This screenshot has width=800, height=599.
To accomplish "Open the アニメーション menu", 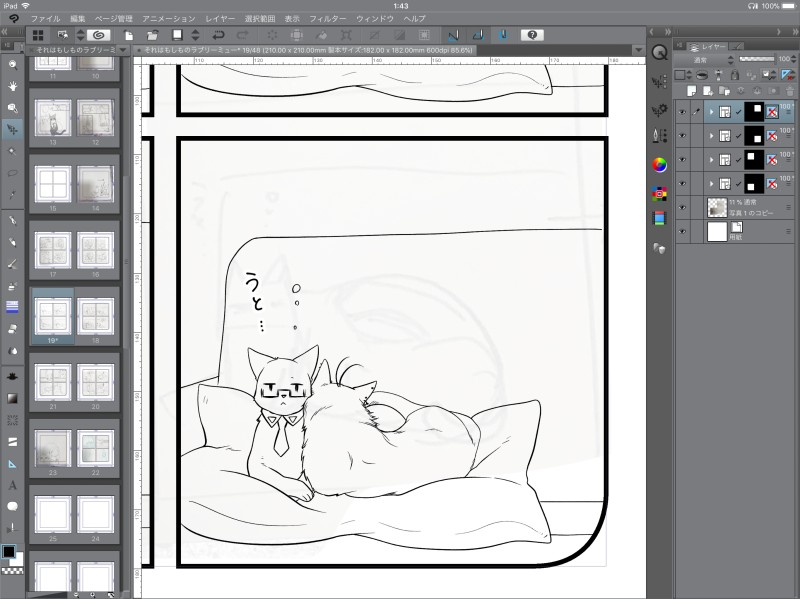I will 168,18.
